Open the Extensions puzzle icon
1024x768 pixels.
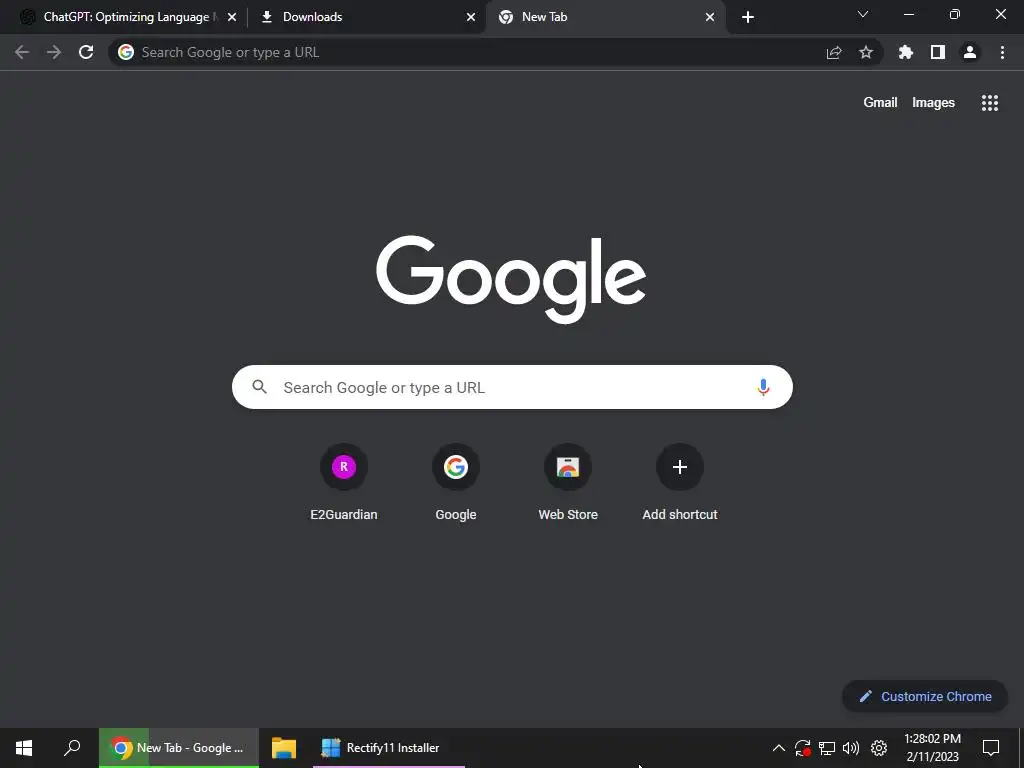(x=906, y=52)
